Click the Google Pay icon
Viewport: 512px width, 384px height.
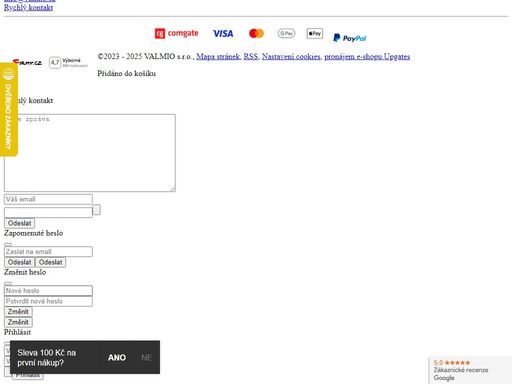(286, 33)
